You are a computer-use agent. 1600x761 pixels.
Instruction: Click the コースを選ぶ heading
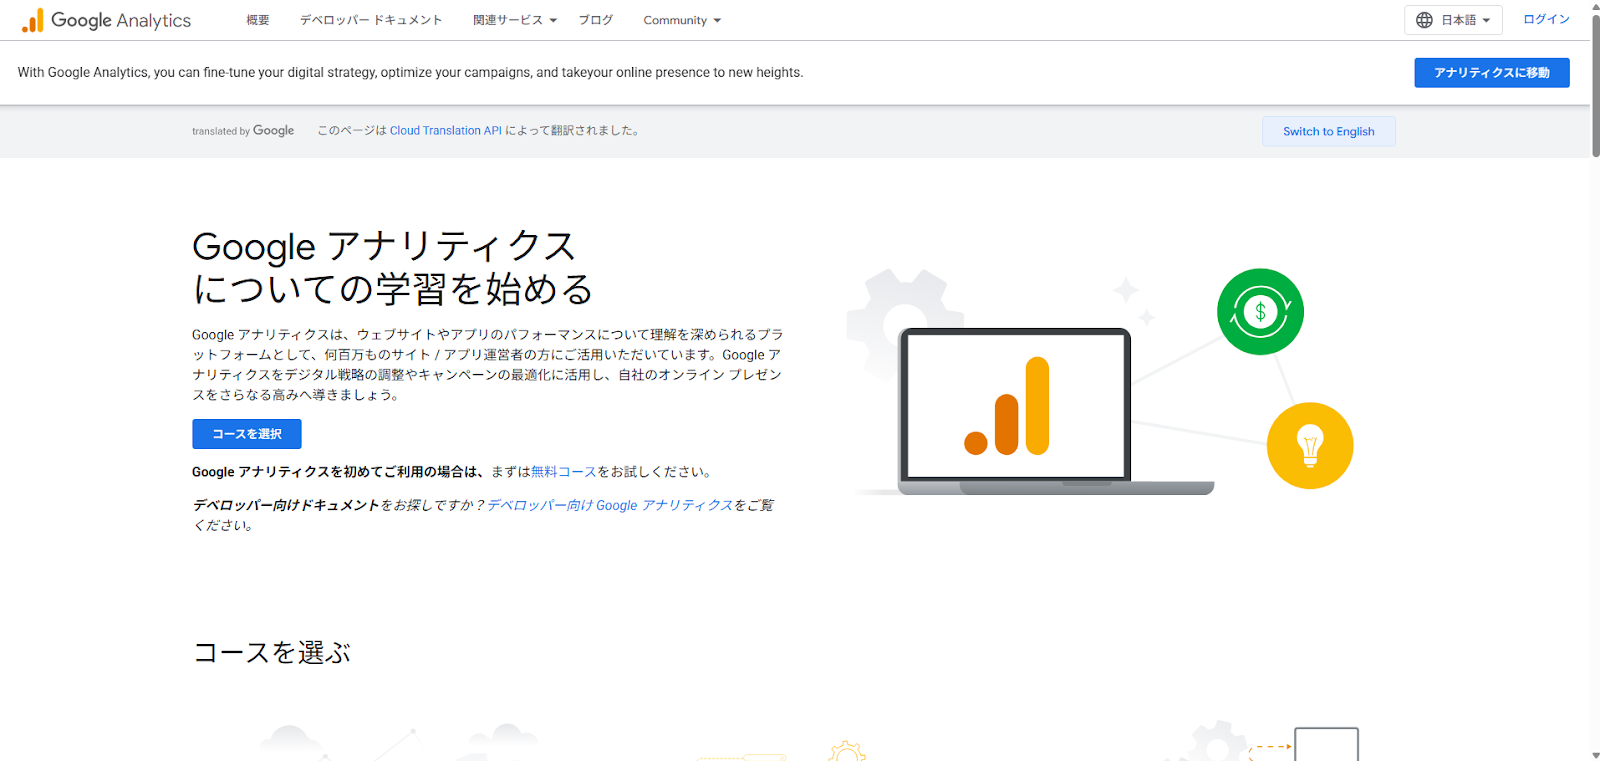click(272, 653)
